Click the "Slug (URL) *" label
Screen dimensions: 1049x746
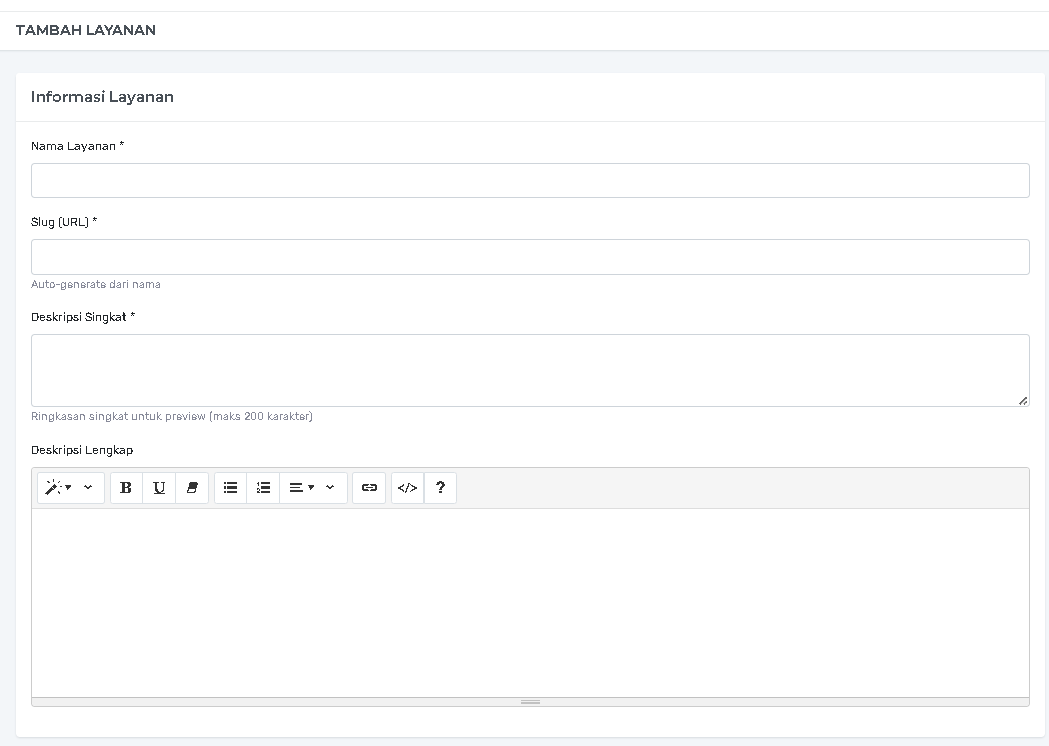pos(64,222)
